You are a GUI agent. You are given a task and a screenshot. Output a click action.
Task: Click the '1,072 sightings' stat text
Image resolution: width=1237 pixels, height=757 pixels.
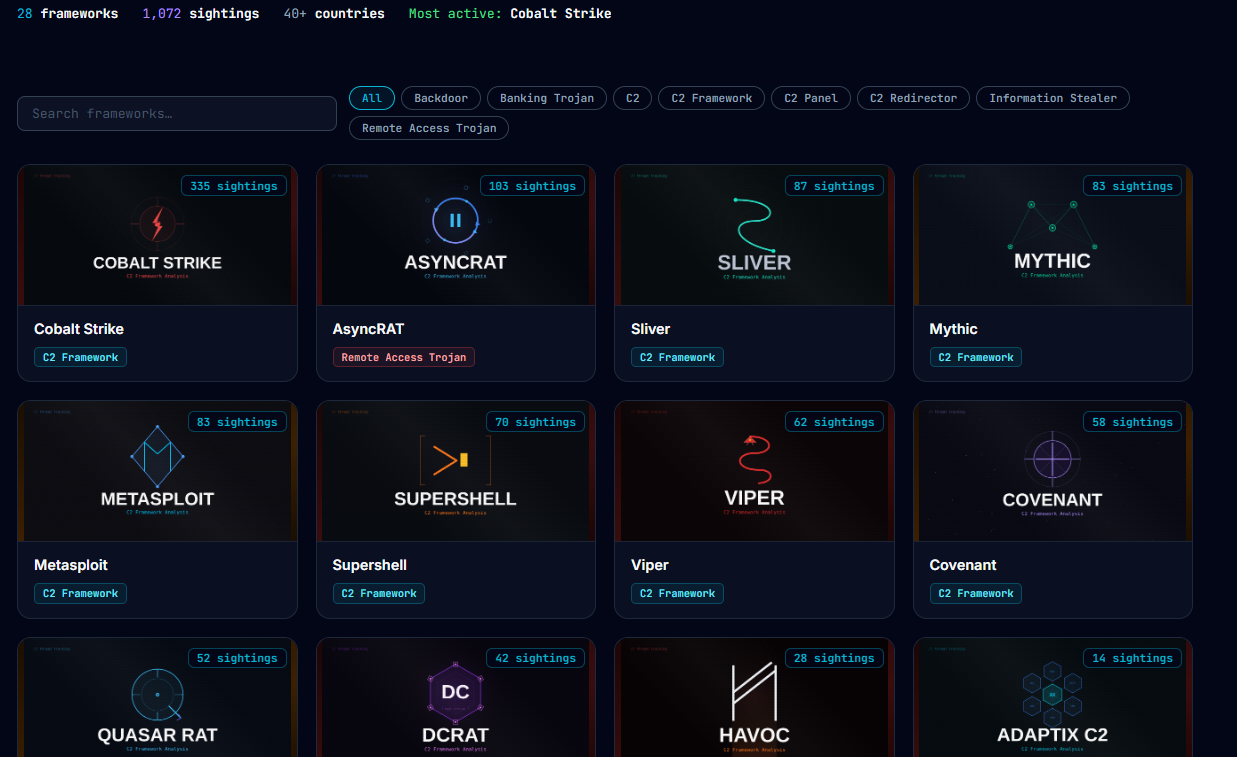point(201,14)
